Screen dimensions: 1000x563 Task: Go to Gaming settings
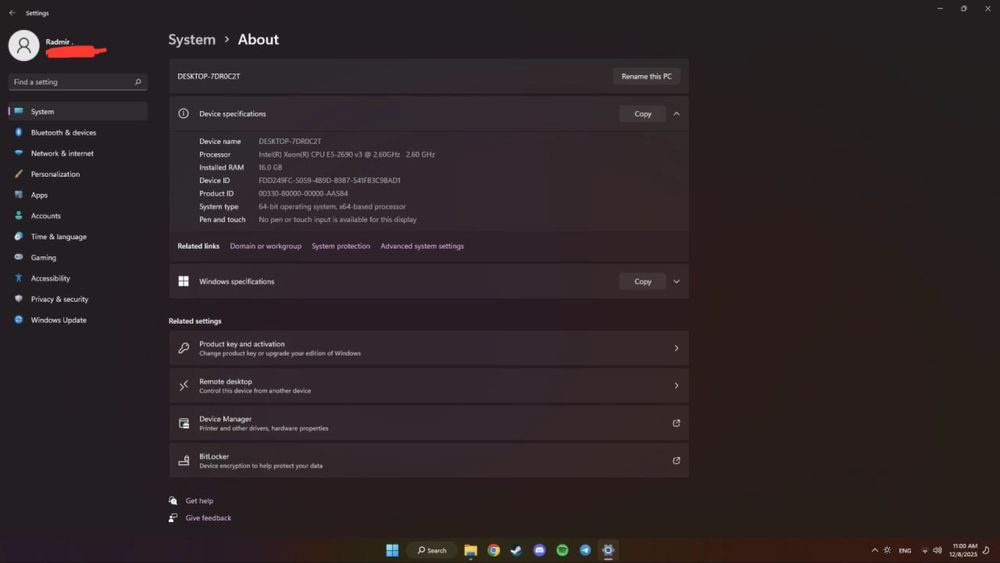click(x=78, y=258)
